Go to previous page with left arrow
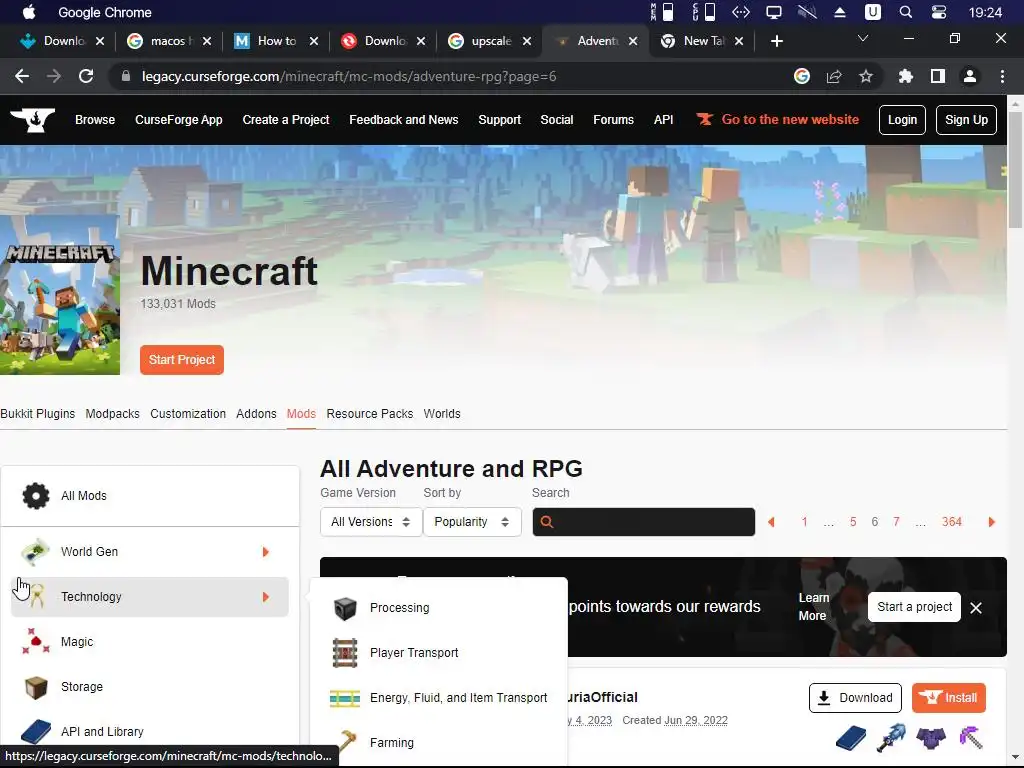Viewport: 1024px width, 768px height. pyautogui.click(x=771, y=522)
